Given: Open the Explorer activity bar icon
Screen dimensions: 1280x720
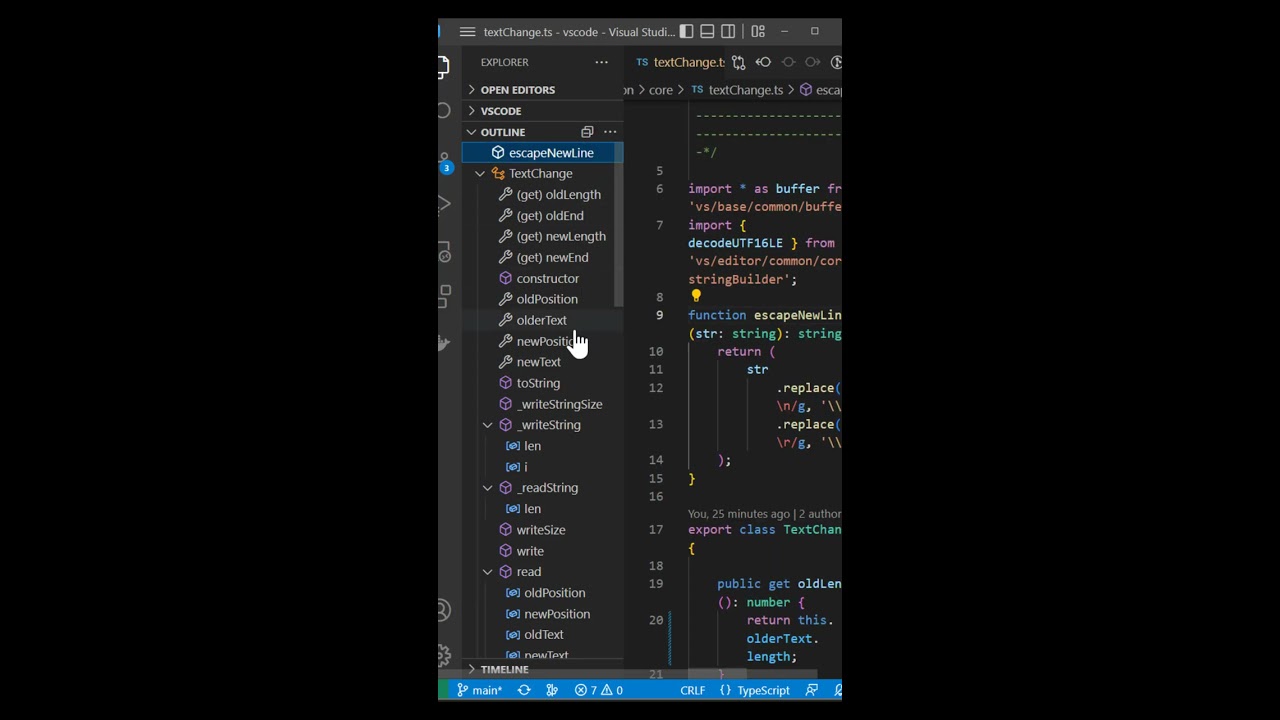Looking at the screenshot, I should point(444,67).
